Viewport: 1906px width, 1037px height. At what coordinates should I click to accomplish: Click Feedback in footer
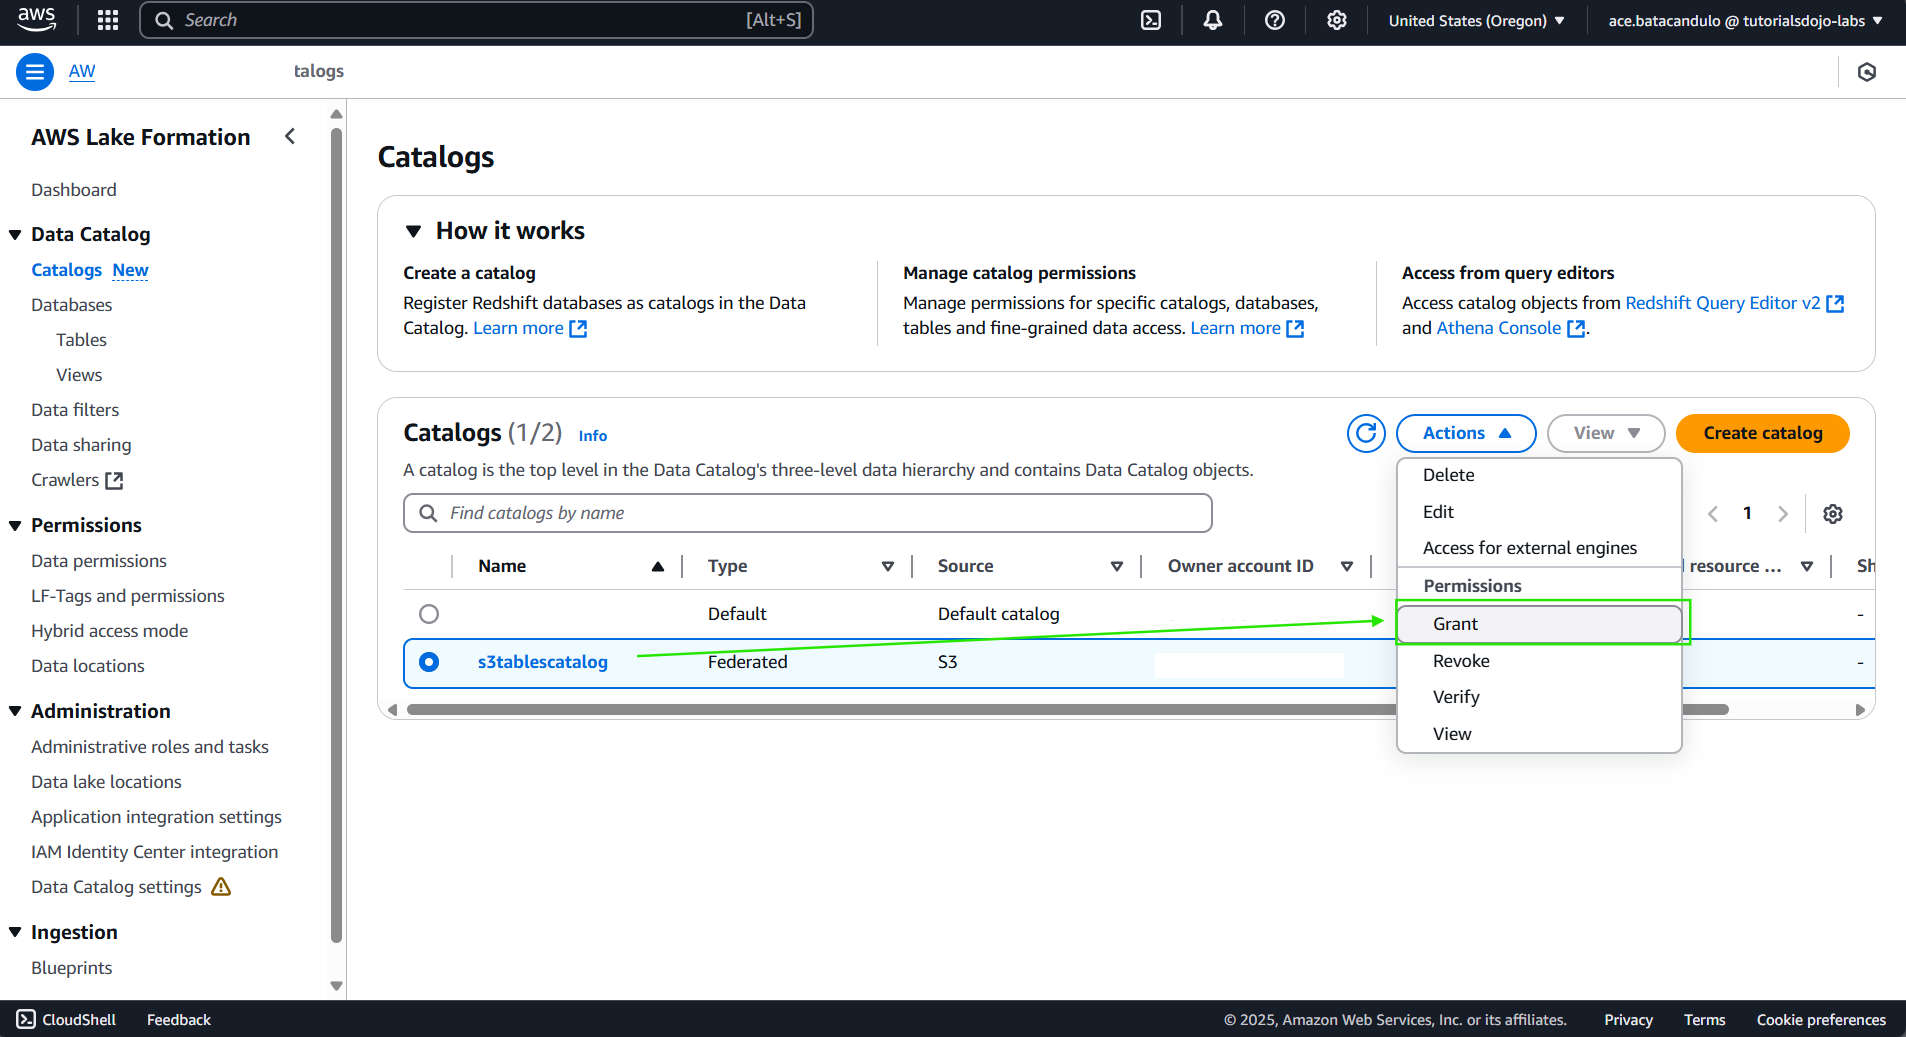pyautogui.click(x=179, y=1020)
